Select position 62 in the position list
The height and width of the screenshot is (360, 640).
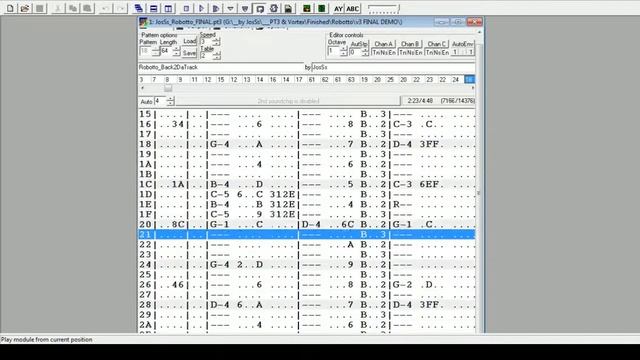[325, 80]
